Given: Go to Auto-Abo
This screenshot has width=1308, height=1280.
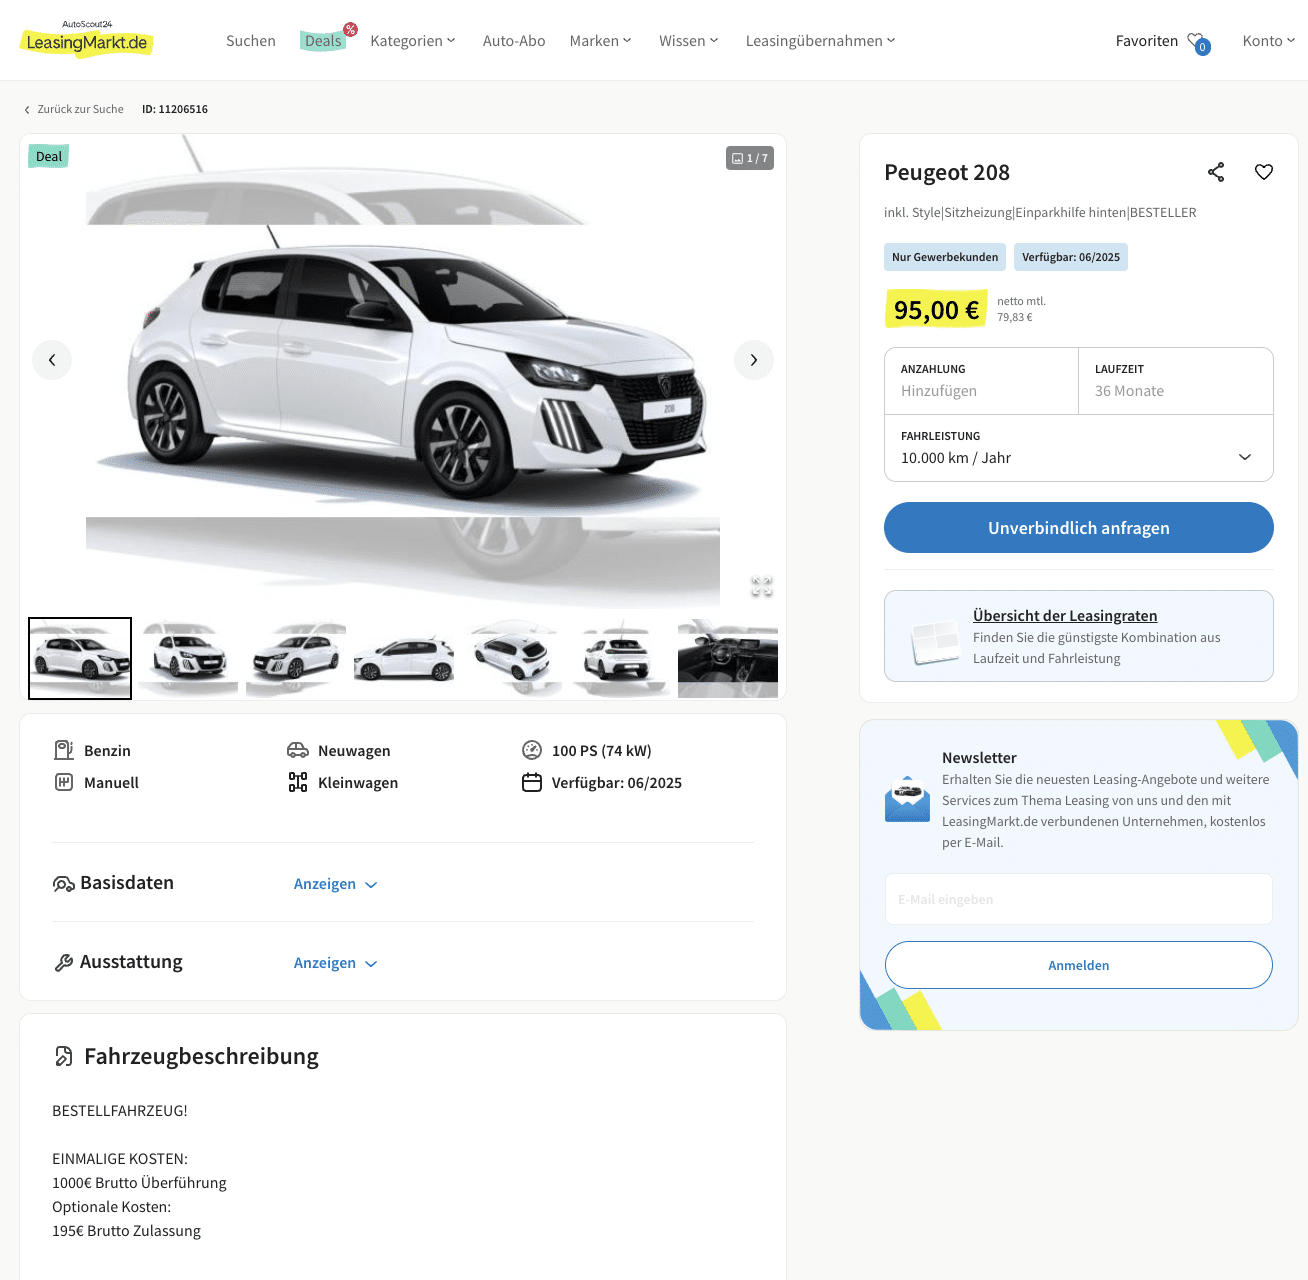Looking at the screenshot, I should [514, 41].
